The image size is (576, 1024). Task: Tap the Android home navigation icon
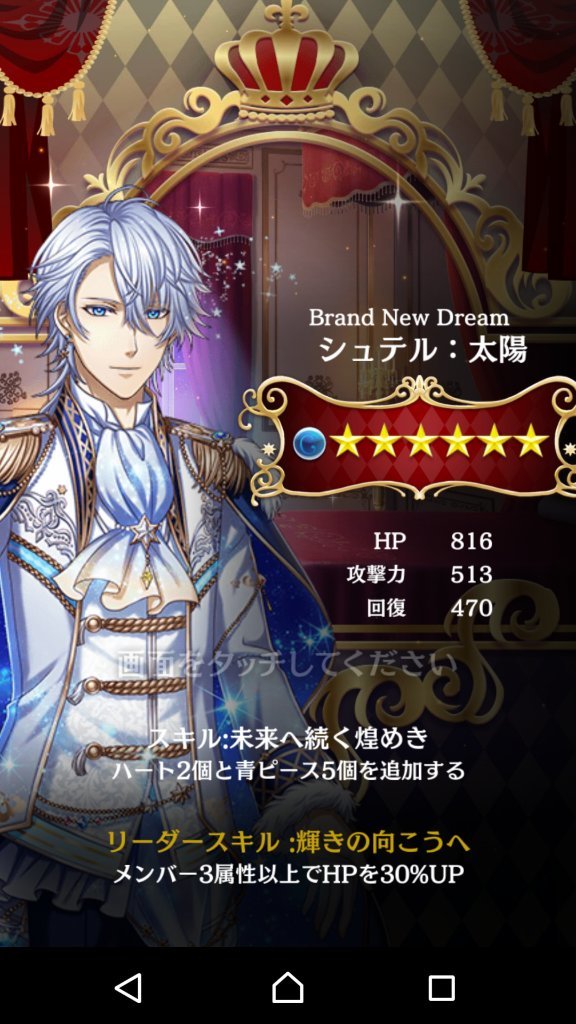point(287,987)
